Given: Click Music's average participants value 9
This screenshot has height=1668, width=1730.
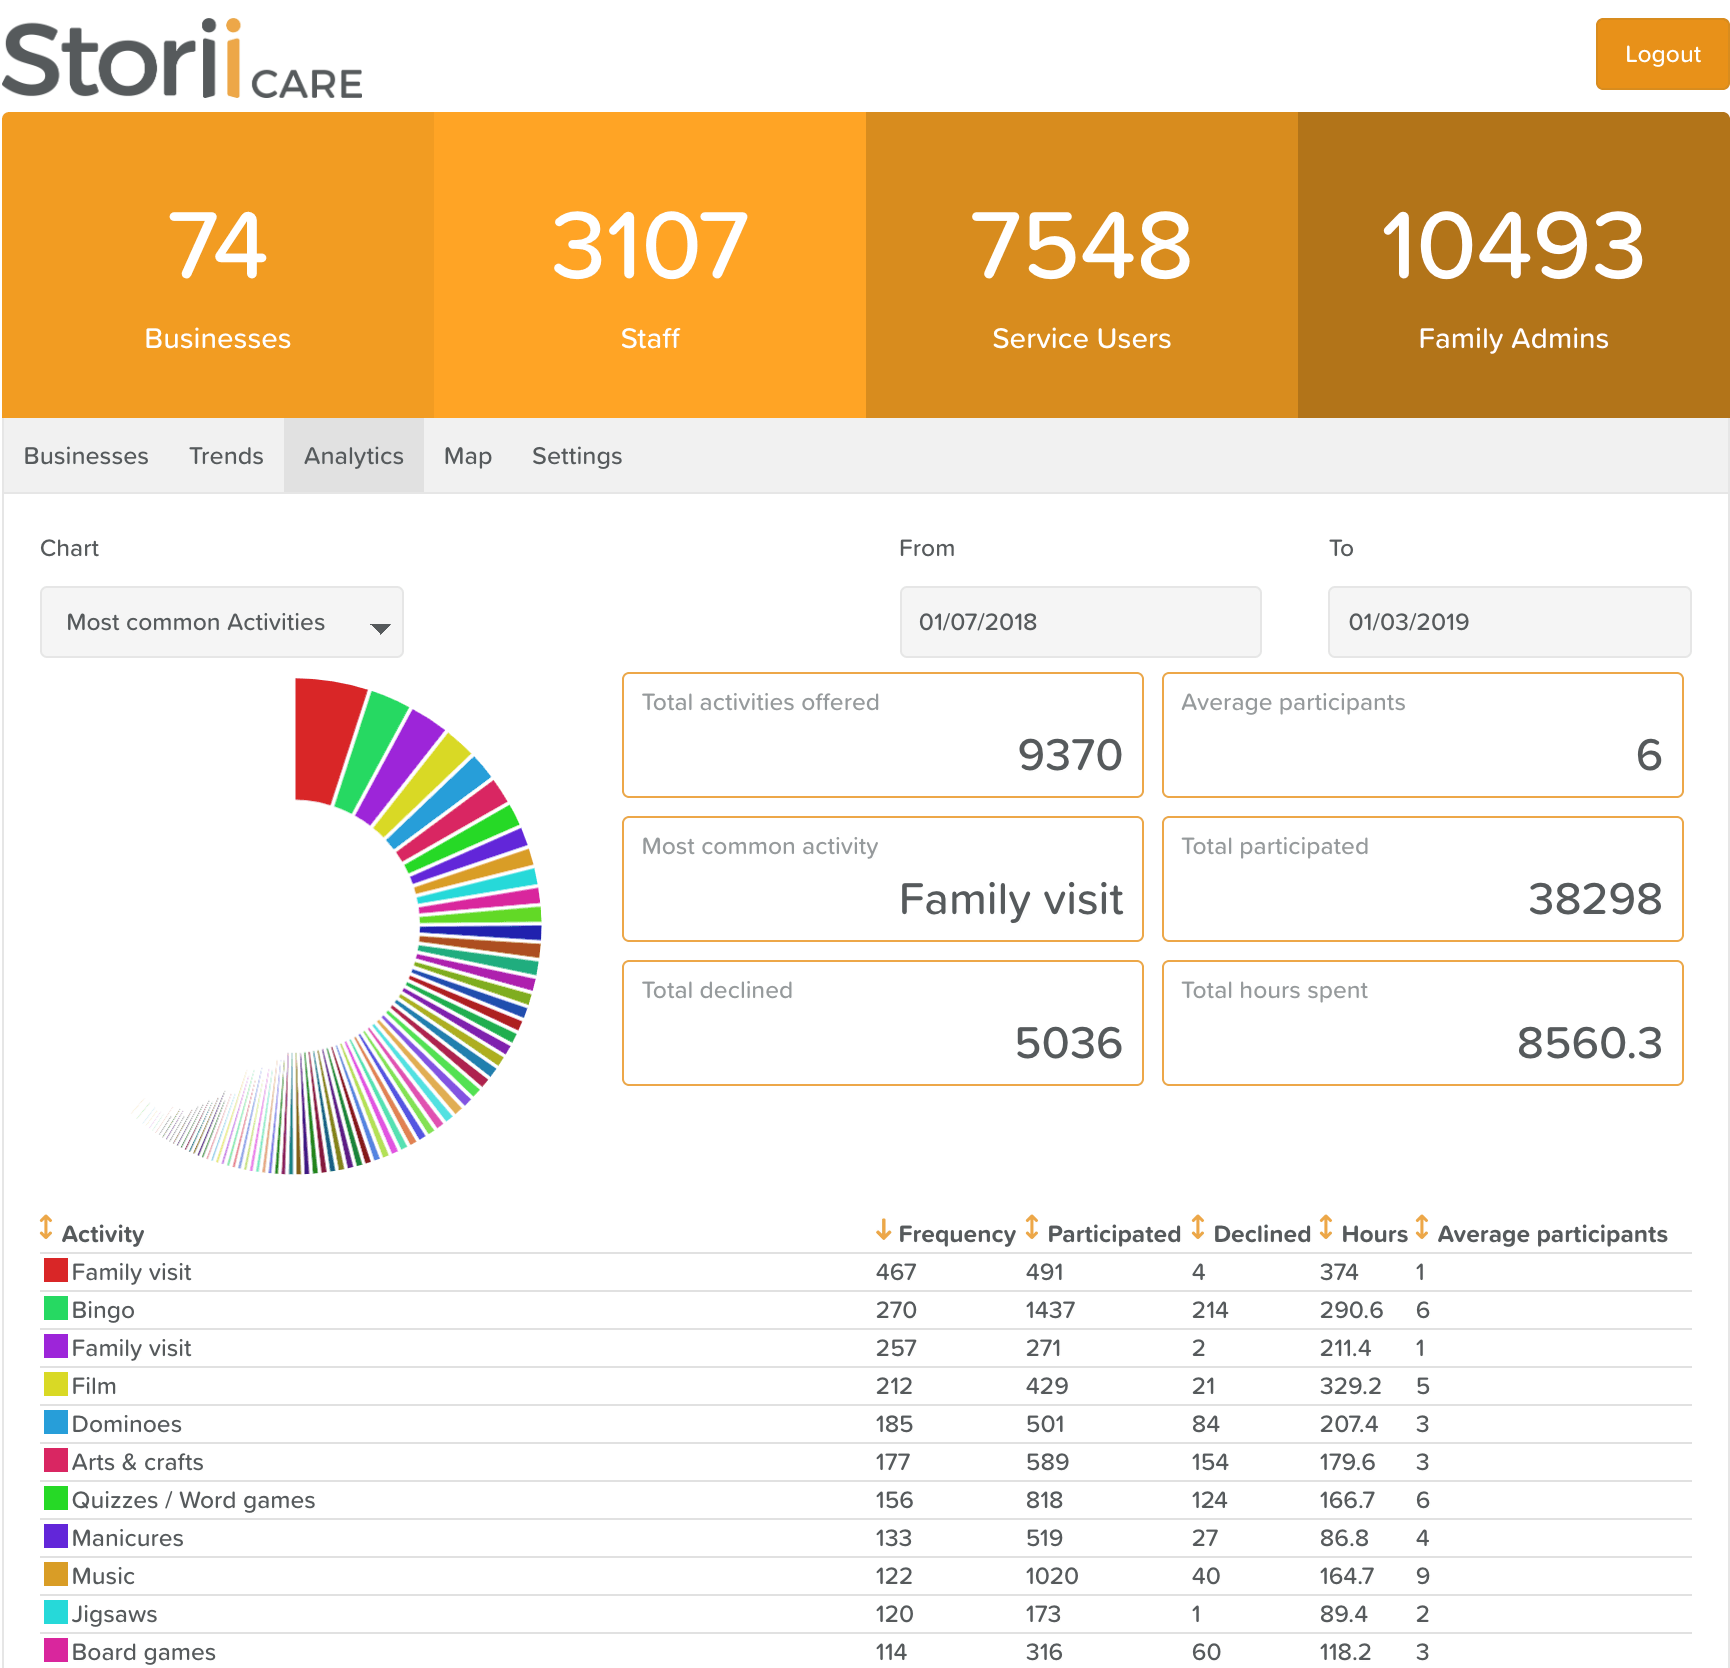Looking at the screenshot, I should point(1423,1576).
